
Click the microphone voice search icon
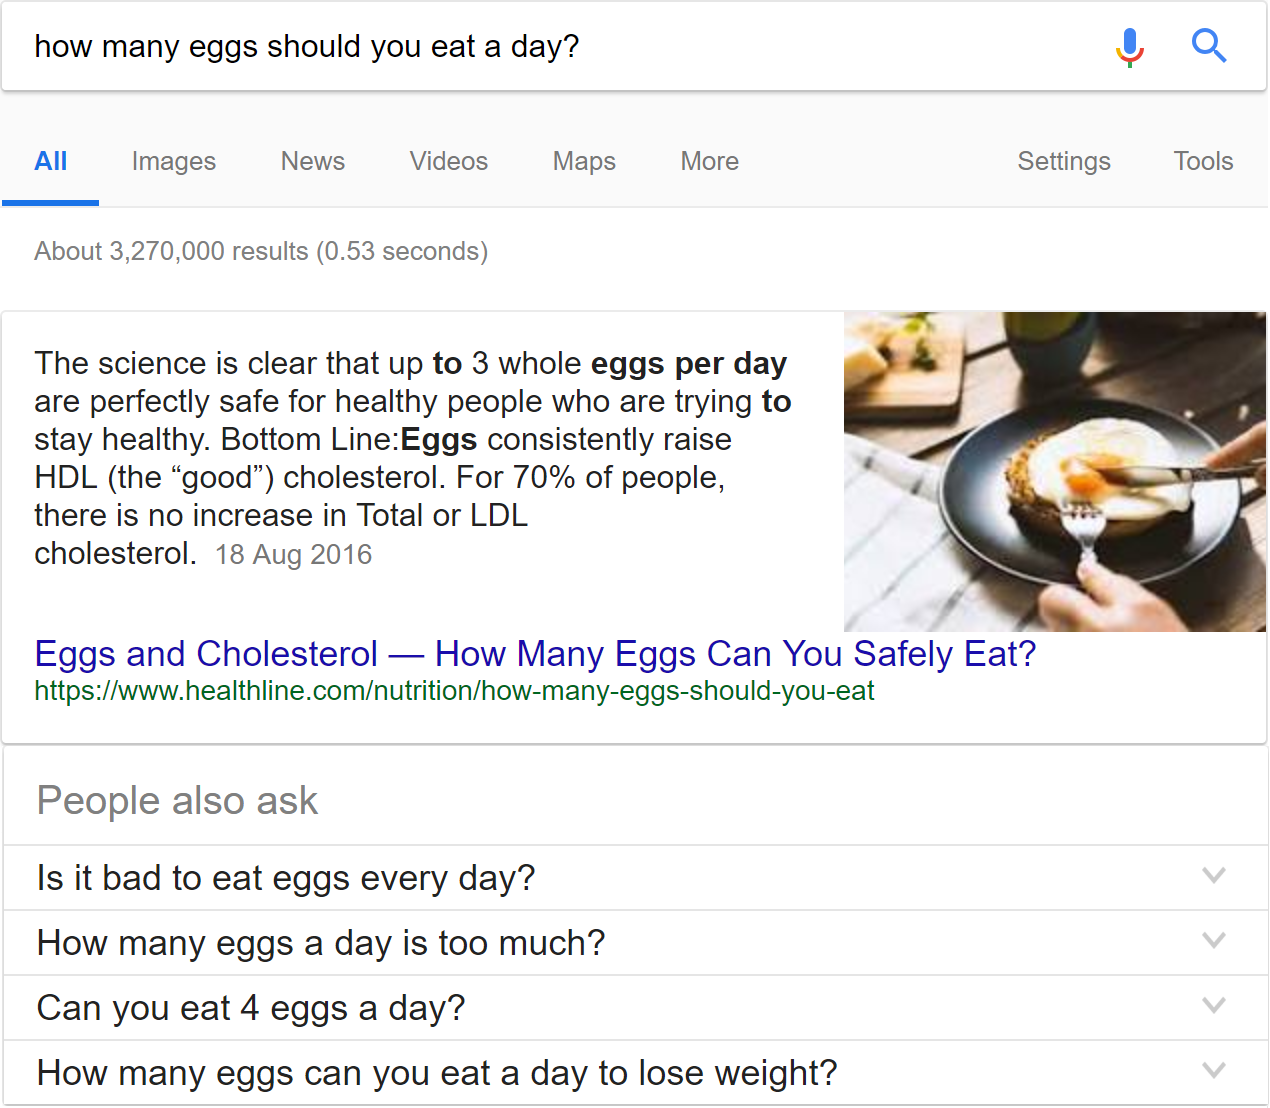pyautogui.click(x=1130, y=46)
